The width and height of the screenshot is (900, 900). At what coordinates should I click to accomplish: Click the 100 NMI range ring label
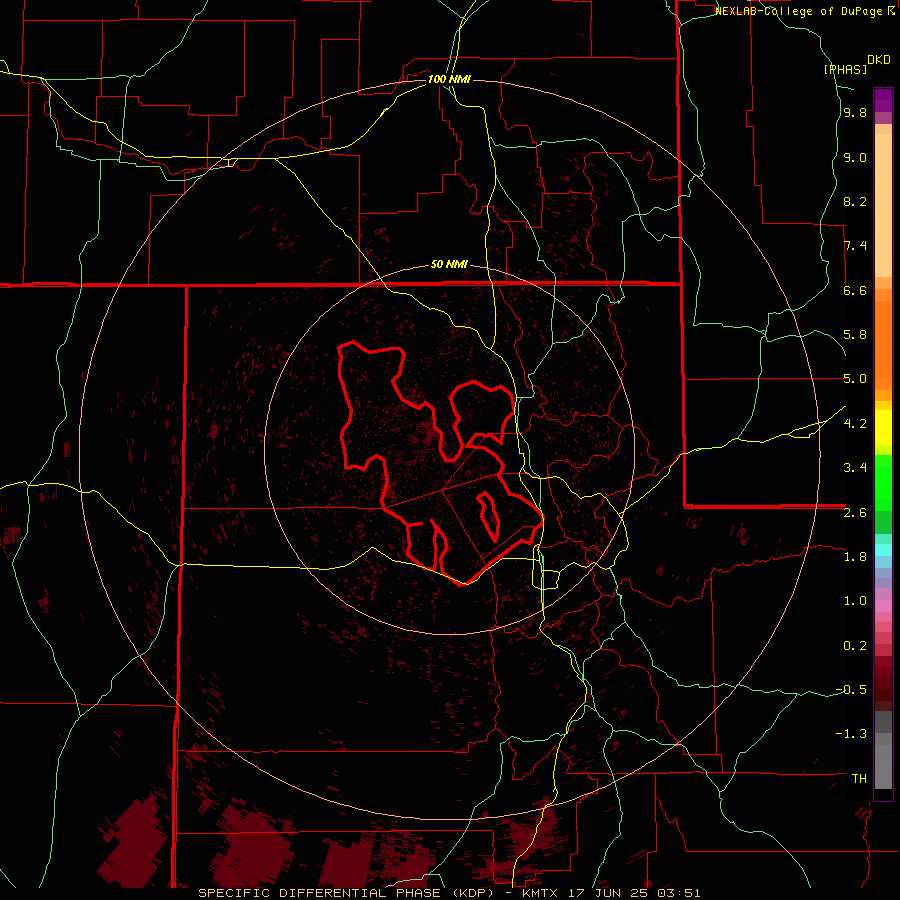pos(449,79)
